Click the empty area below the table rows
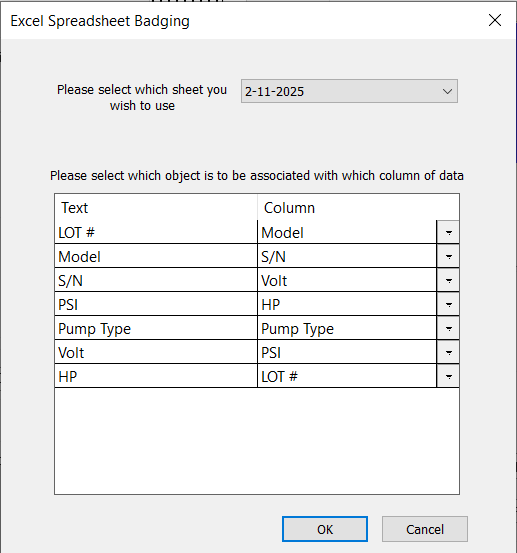 257,441
